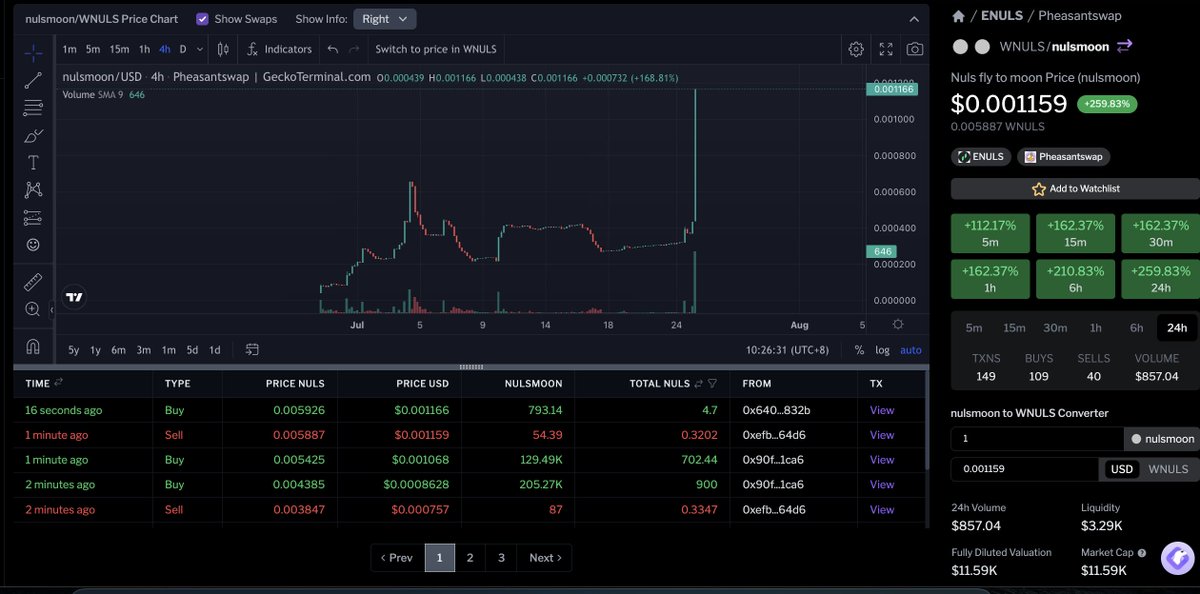Reset the time scale settings icon
This screenshot has width=1200, height=594.
tap(897, 324)
